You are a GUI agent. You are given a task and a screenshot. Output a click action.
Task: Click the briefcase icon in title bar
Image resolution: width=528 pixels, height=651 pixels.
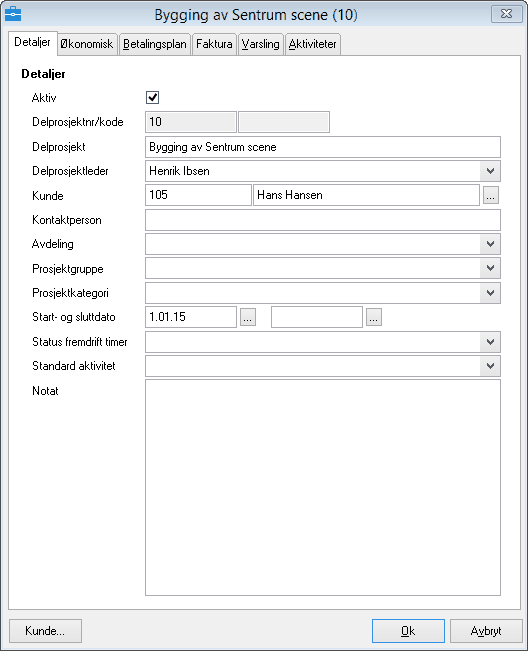click(x=13, y=14)
